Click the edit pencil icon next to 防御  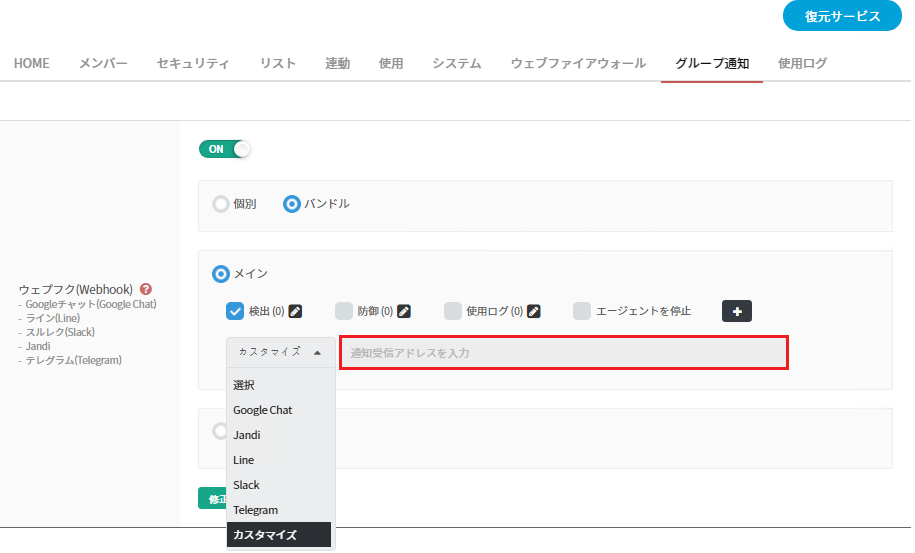pyautogui.click(x=404, y=311)
